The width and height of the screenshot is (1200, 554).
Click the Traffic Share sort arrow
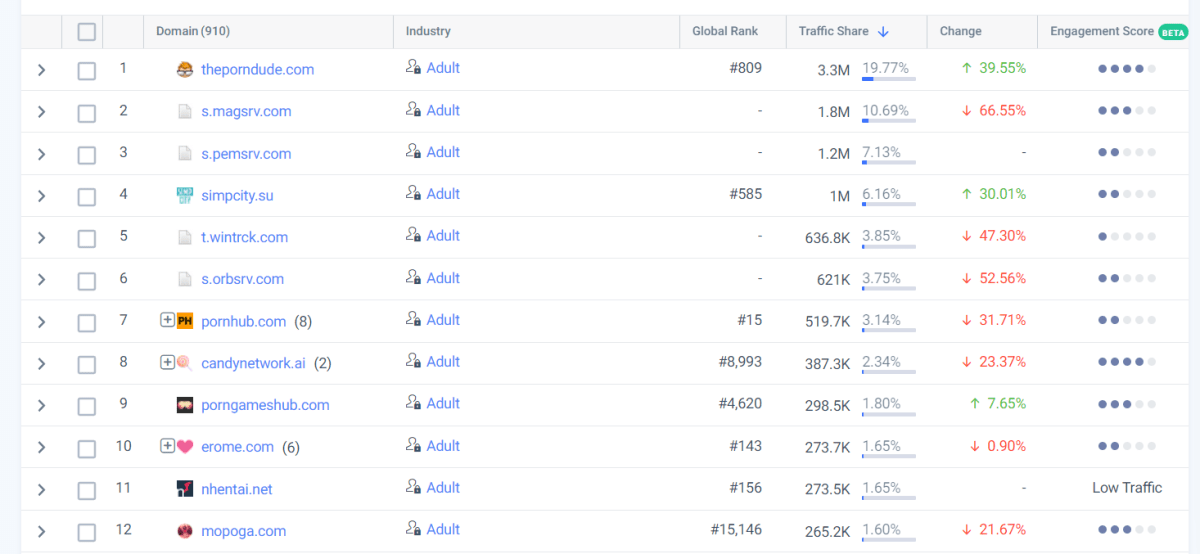(x=883, y=32)
